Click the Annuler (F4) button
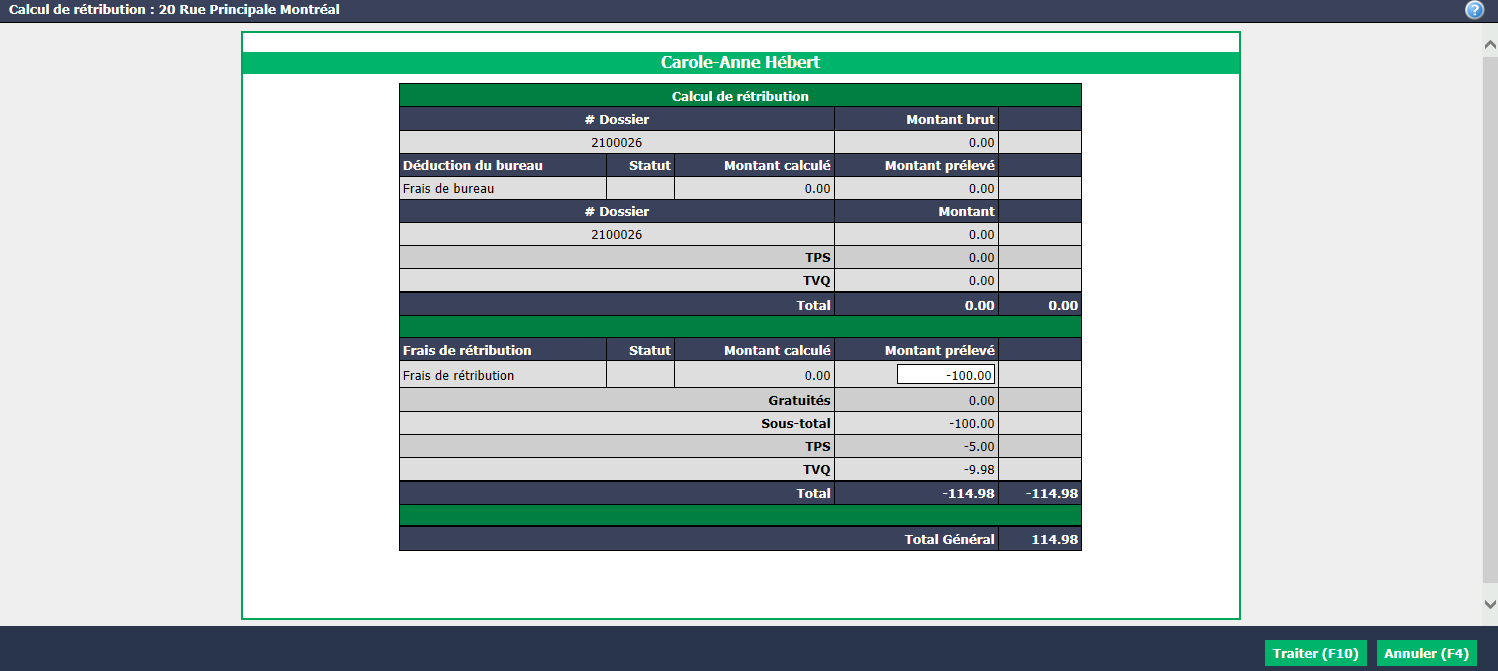The image size is (1498, 671). point(1427,653)
